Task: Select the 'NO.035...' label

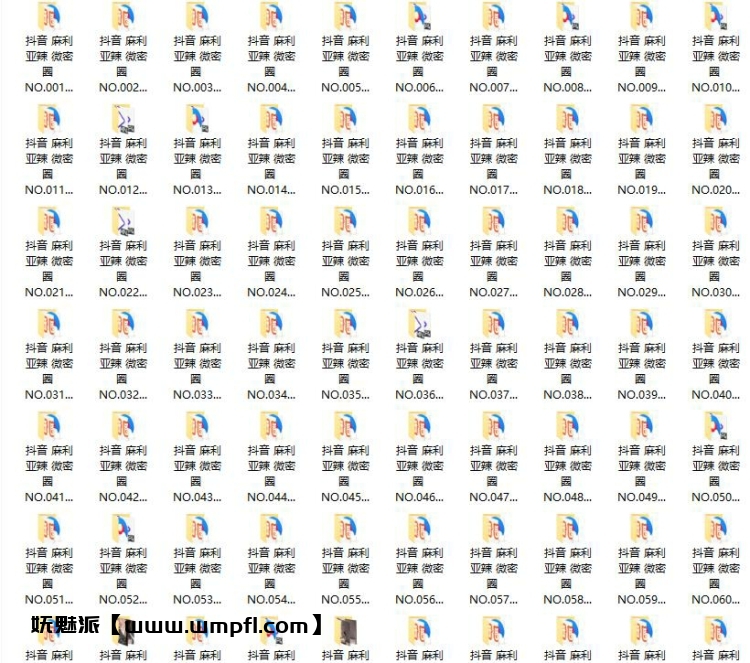Action: [345, 395]
